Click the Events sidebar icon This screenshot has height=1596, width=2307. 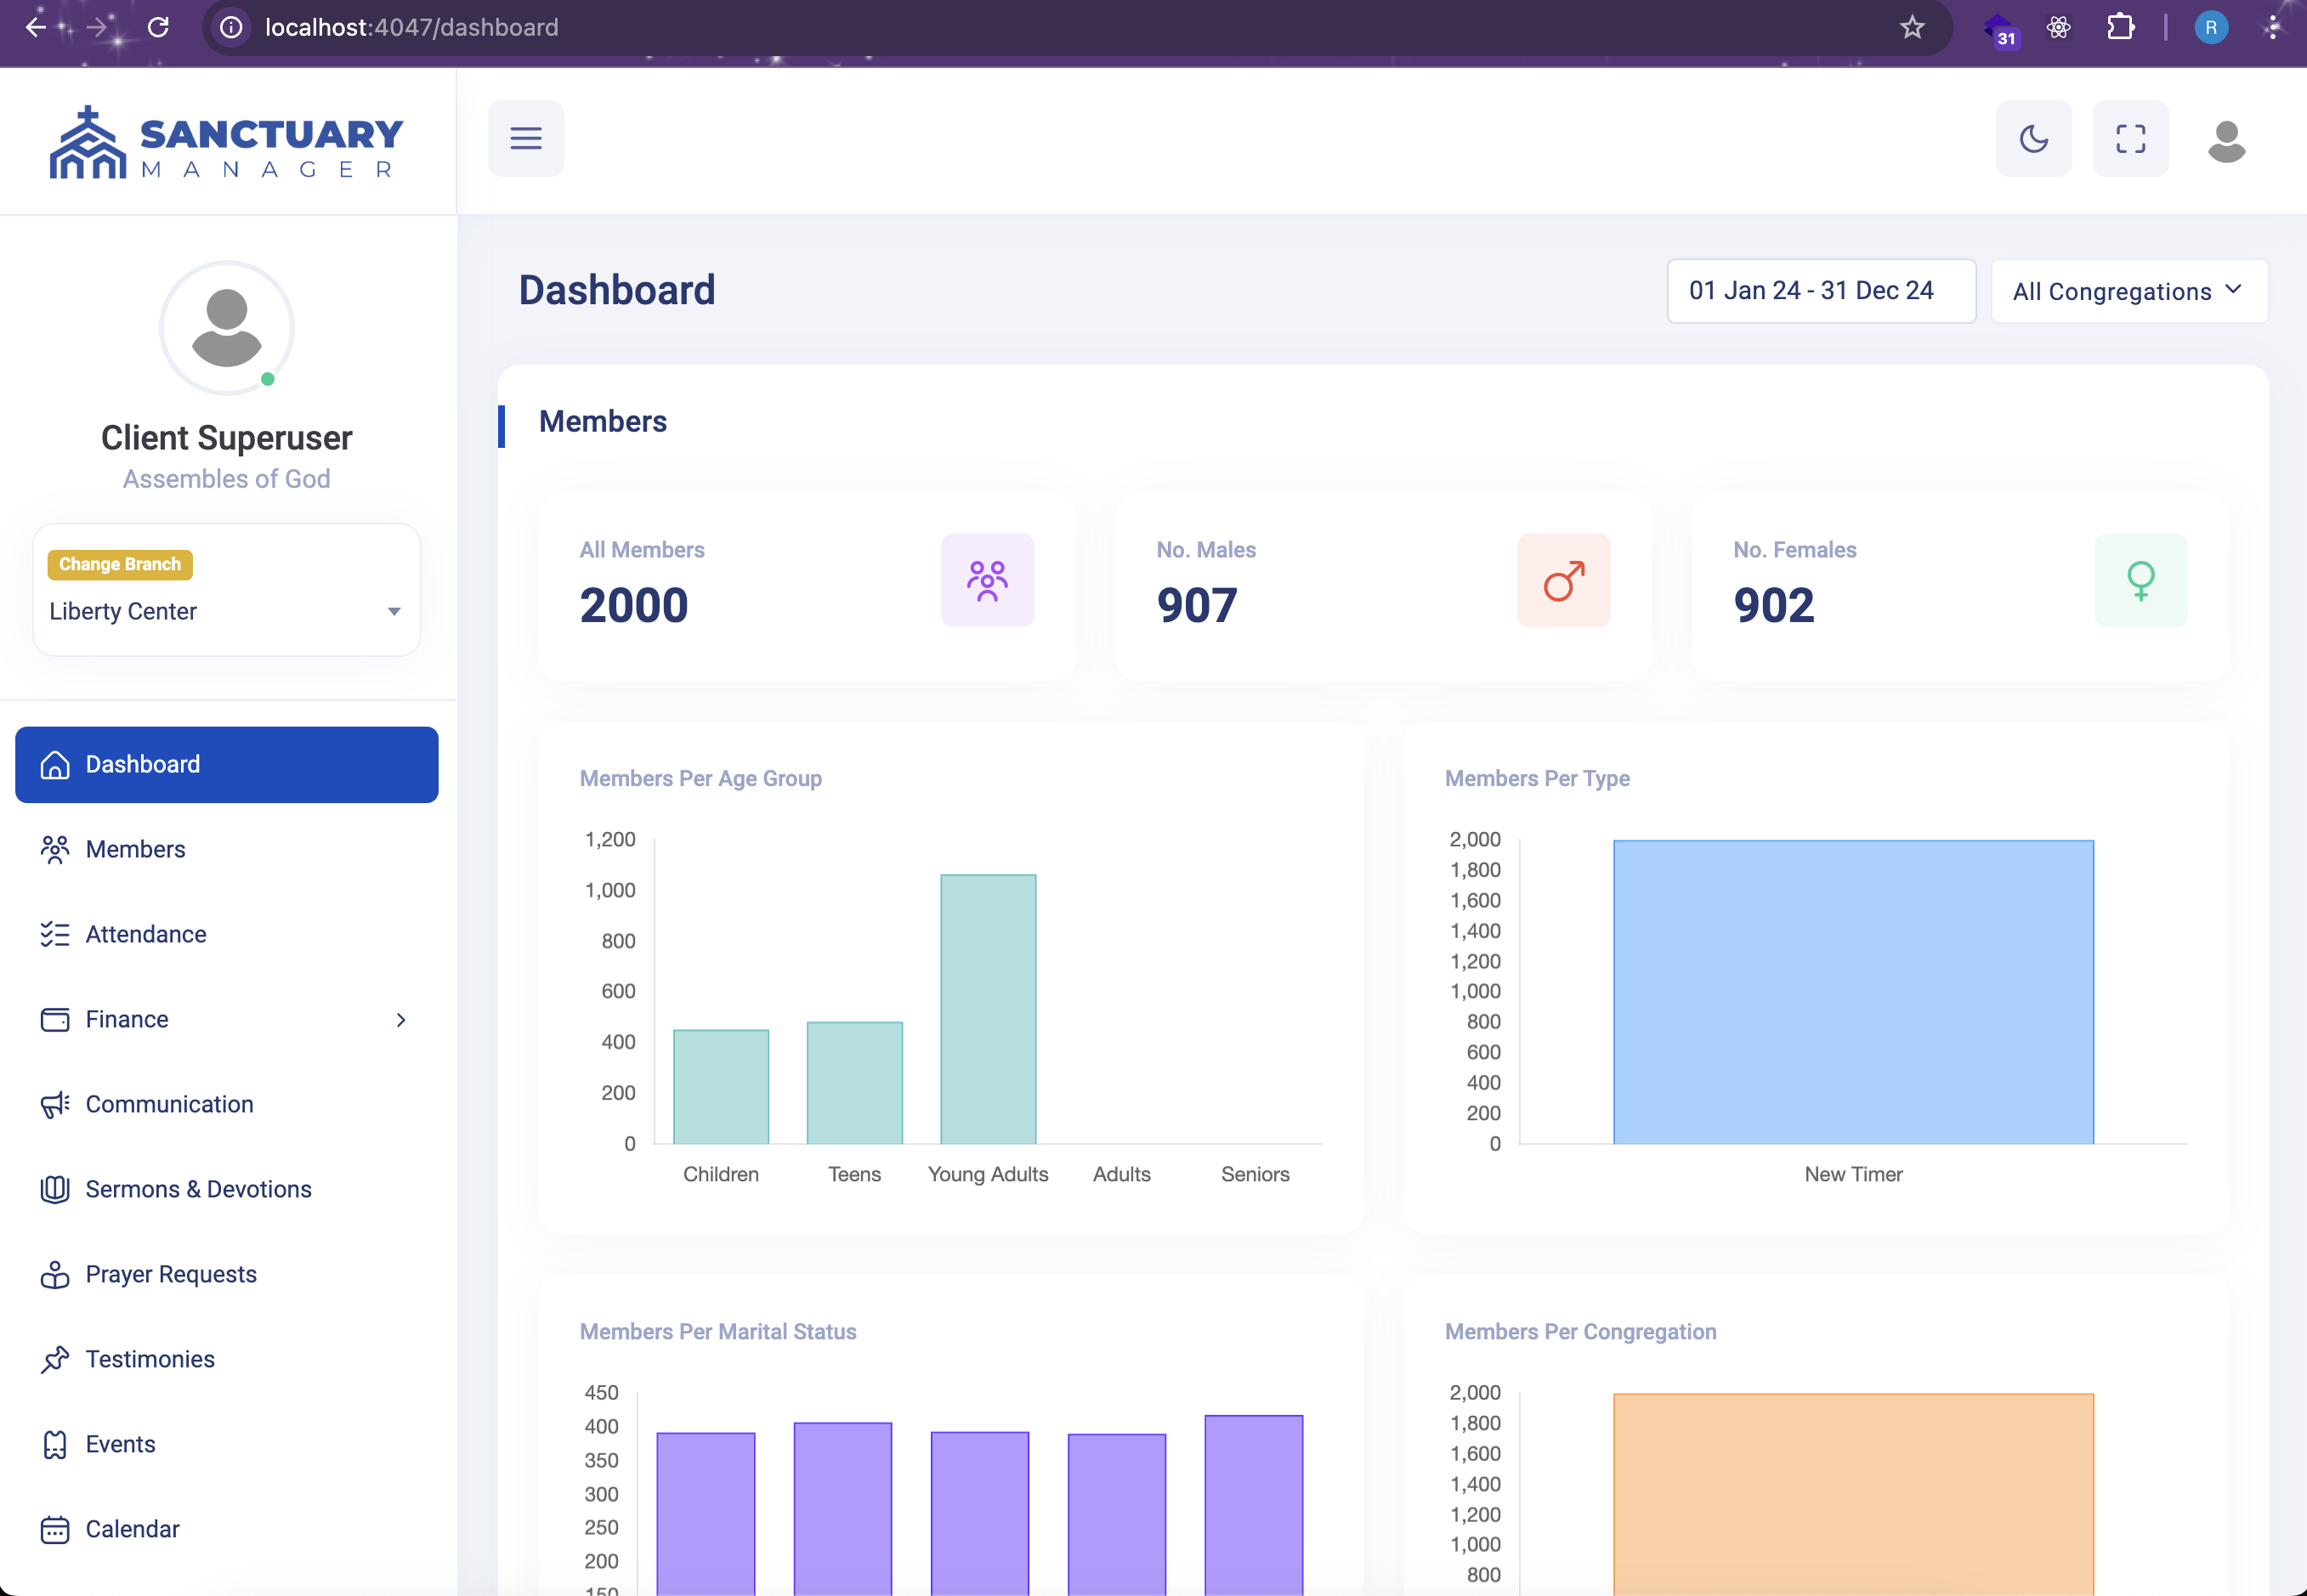(x=54, y=1444)
